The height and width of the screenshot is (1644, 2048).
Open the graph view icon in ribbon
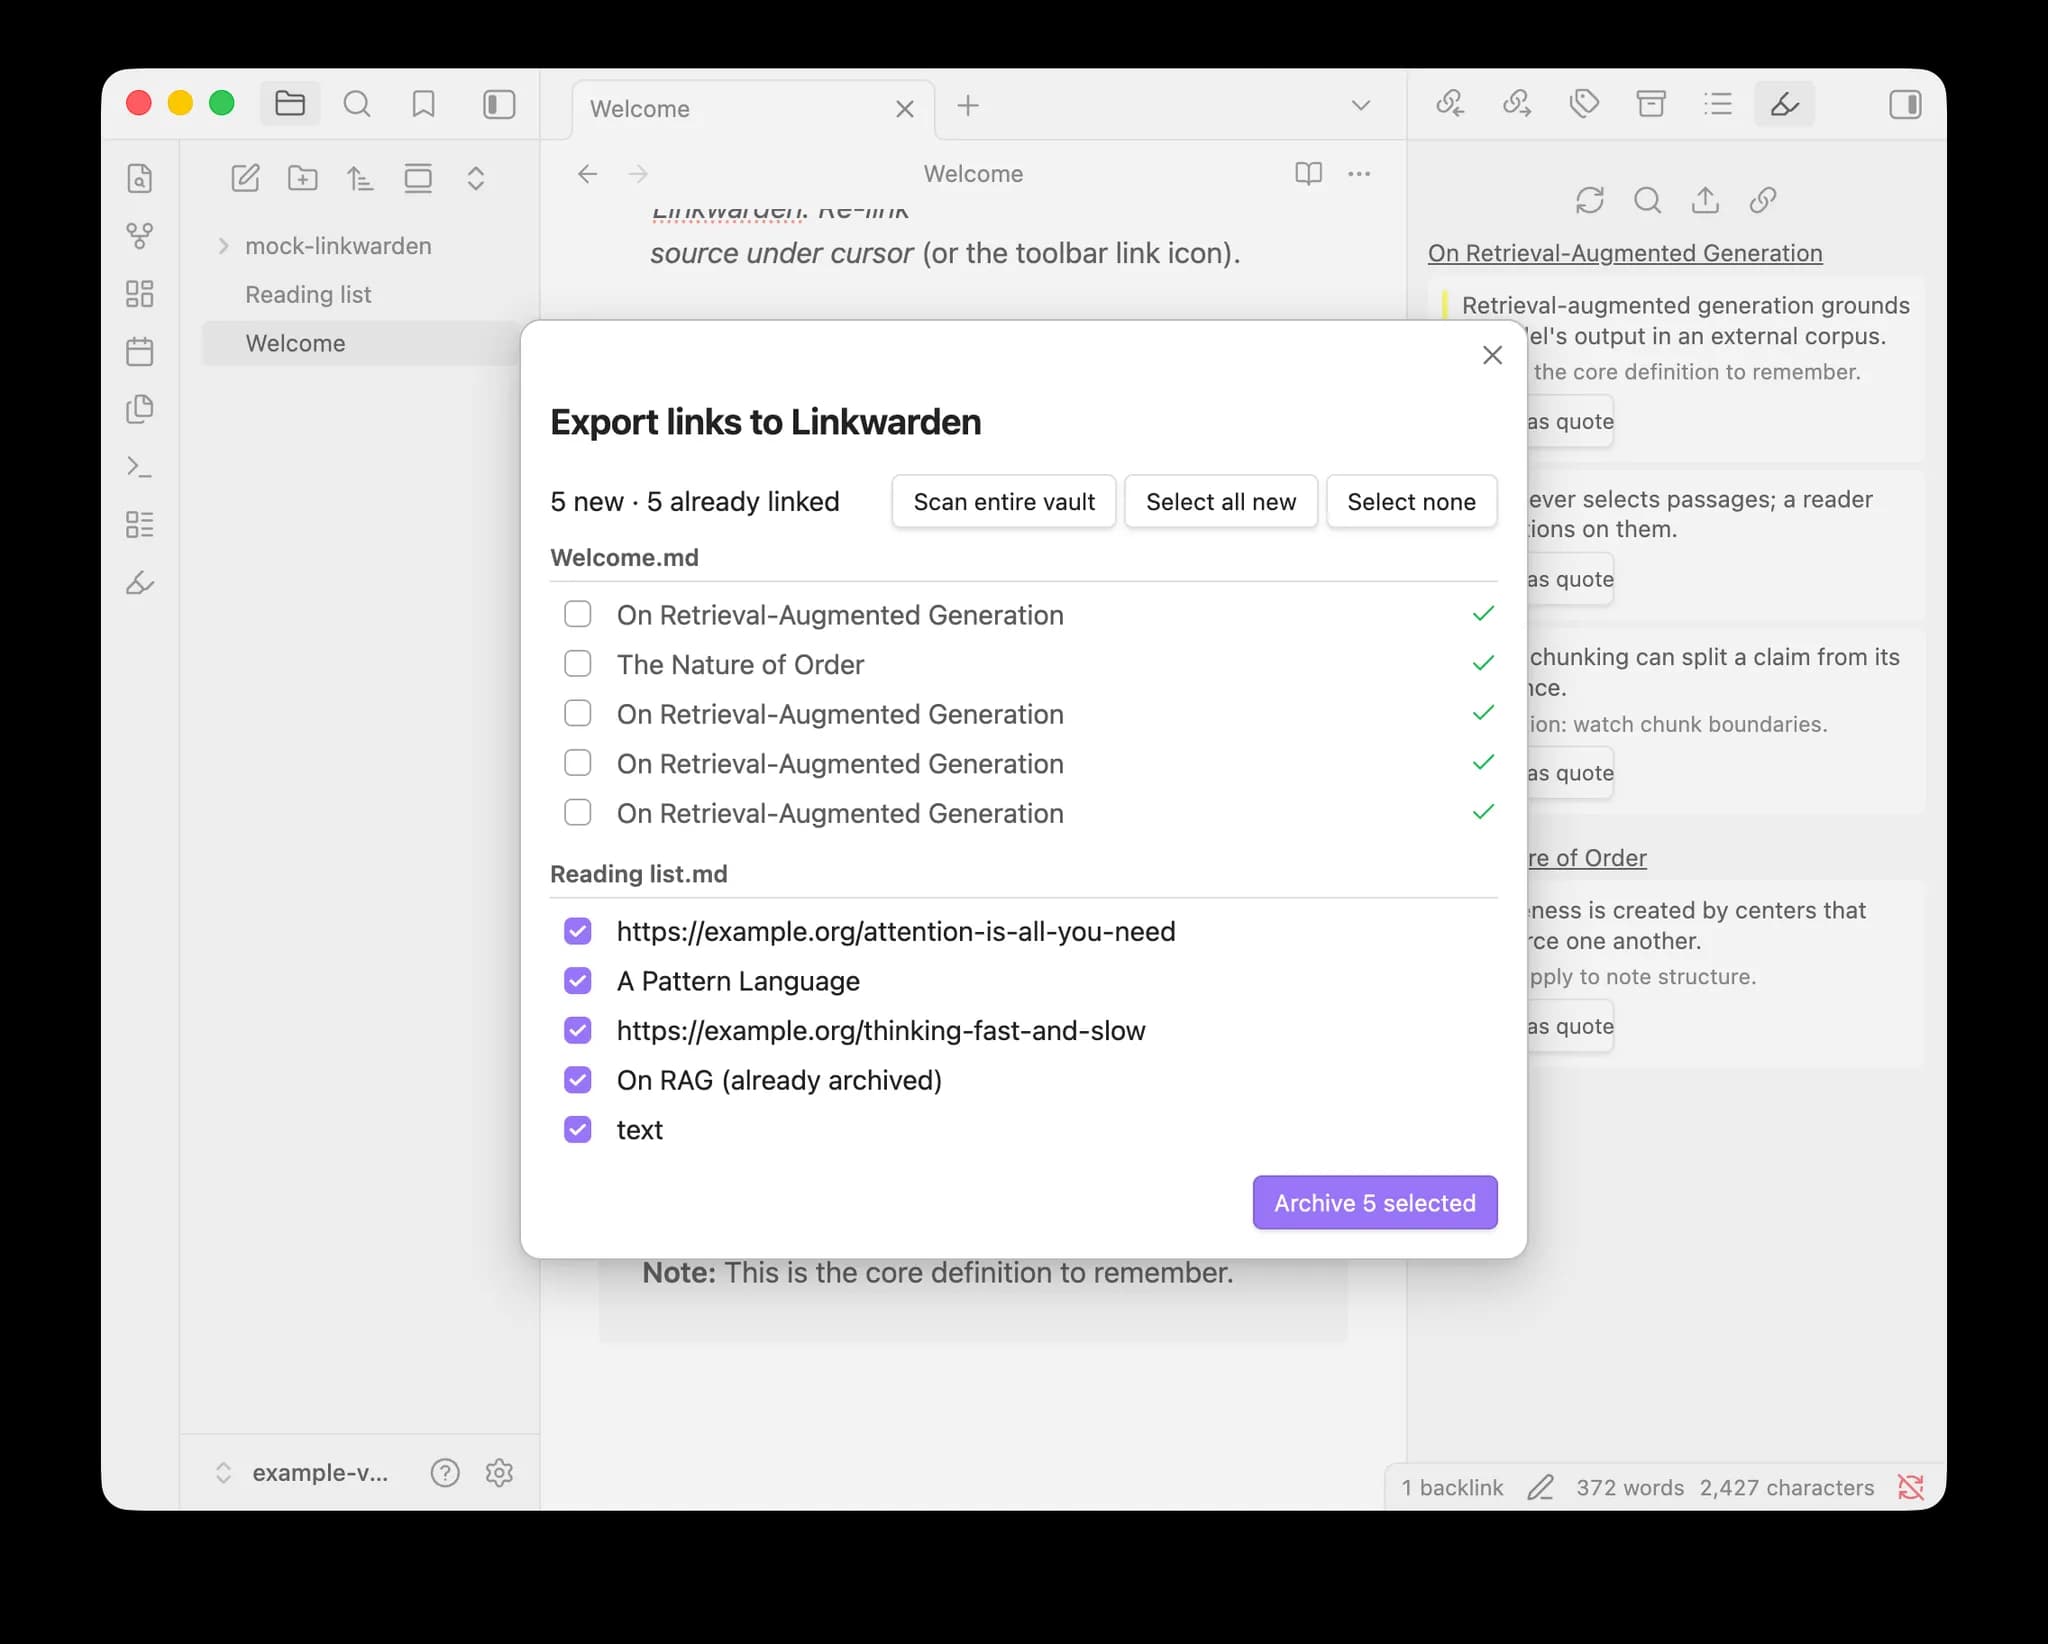coord(140,236)
